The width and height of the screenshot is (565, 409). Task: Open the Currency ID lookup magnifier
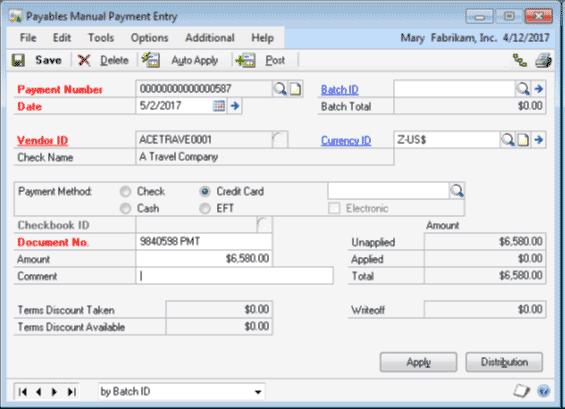(508, 139)
